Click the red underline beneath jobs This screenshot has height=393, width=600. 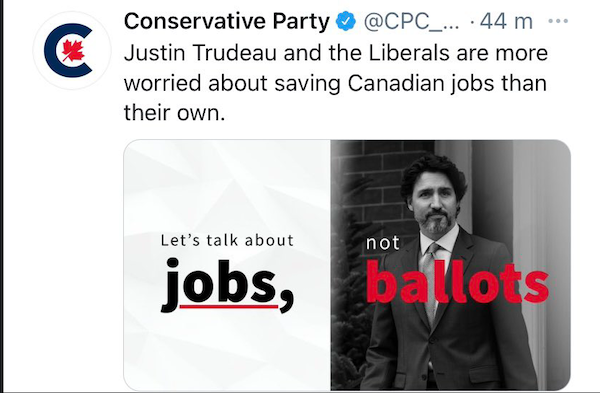click(229, 307)
